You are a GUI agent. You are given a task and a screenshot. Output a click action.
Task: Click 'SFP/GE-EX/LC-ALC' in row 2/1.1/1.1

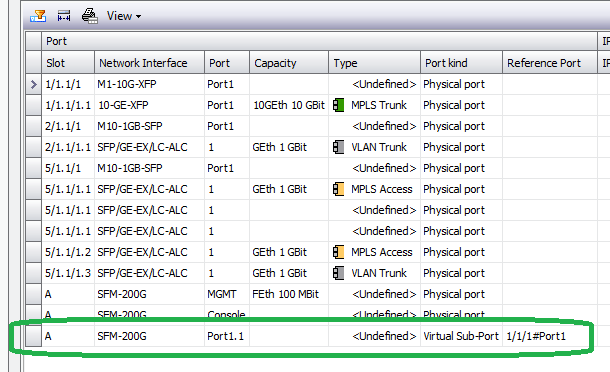click(142, 147)
